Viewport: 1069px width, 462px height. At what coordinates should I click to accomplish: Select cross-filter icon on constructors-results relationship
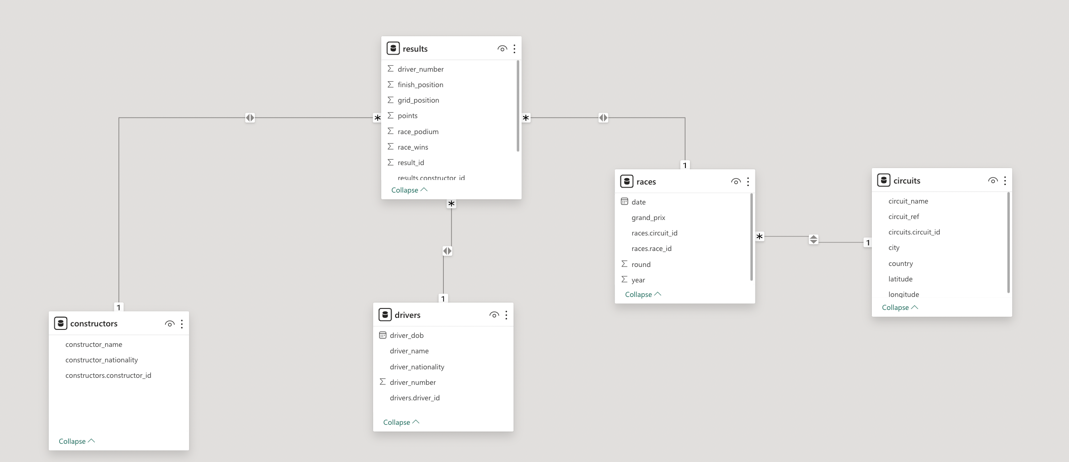(x=250, y=118)
